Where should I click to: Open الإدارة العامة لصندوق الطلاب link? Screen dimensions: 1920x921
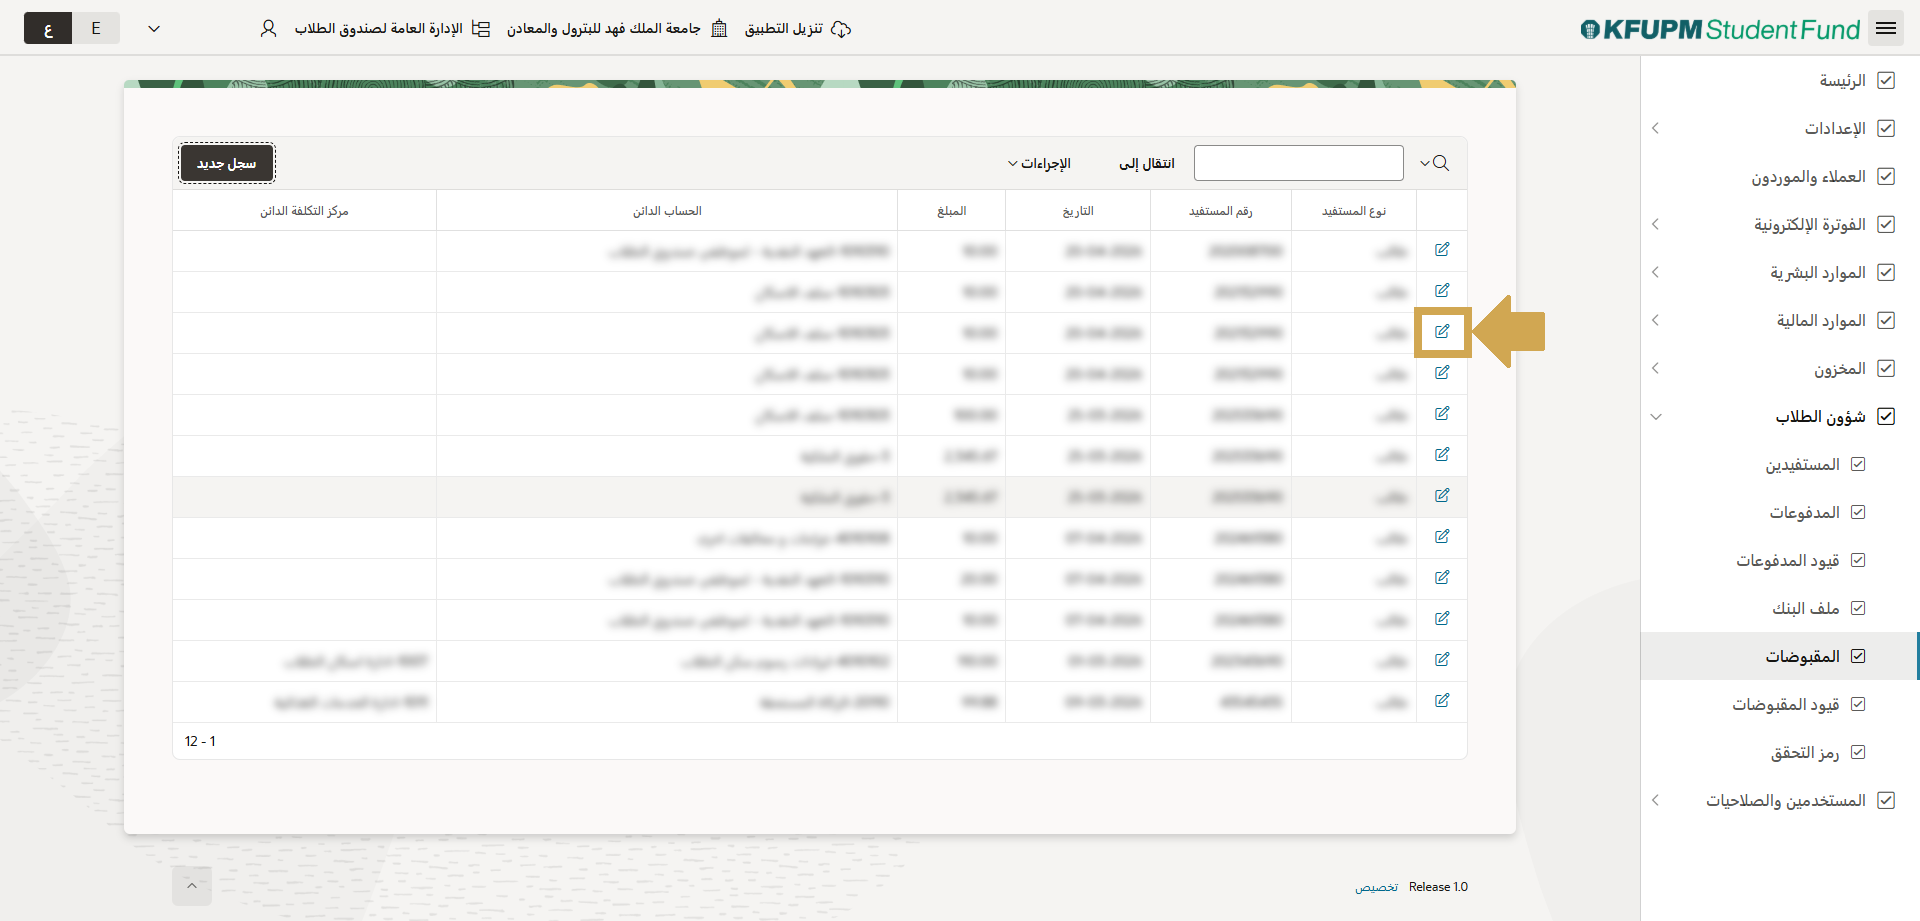[x=392, y=29]
